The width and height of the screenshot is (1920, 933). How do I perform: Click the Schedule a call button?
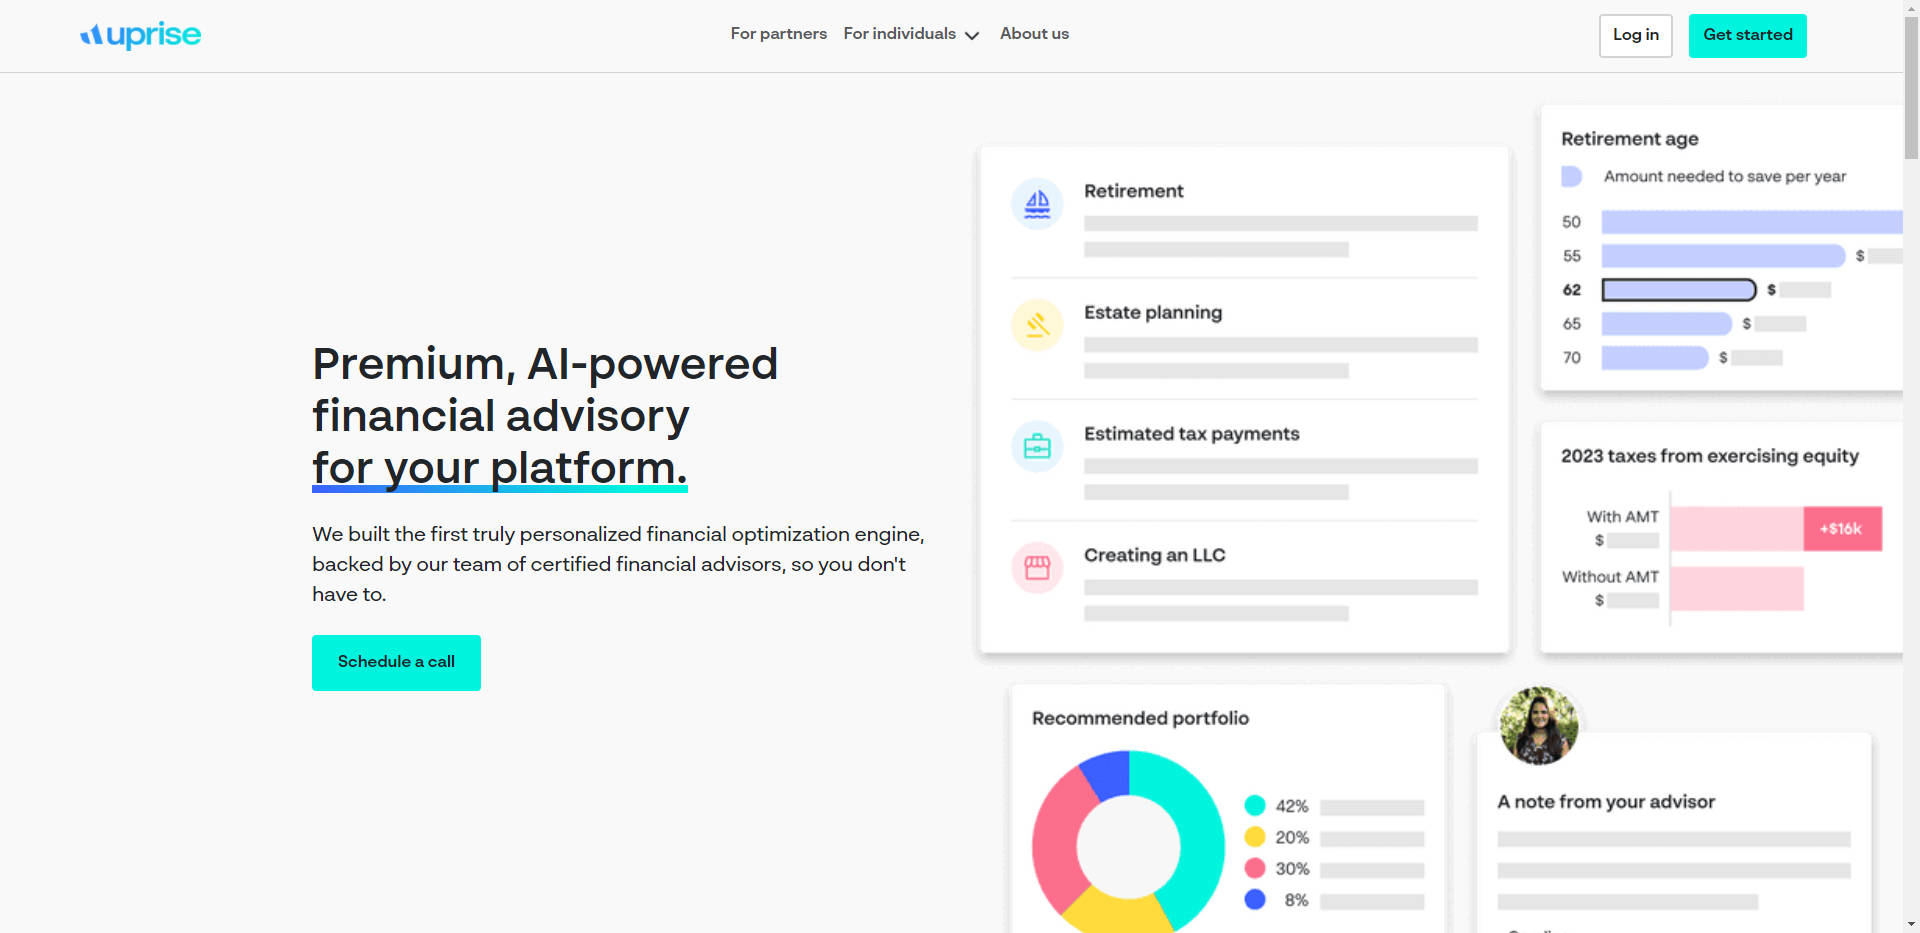[x=396, y=662]
